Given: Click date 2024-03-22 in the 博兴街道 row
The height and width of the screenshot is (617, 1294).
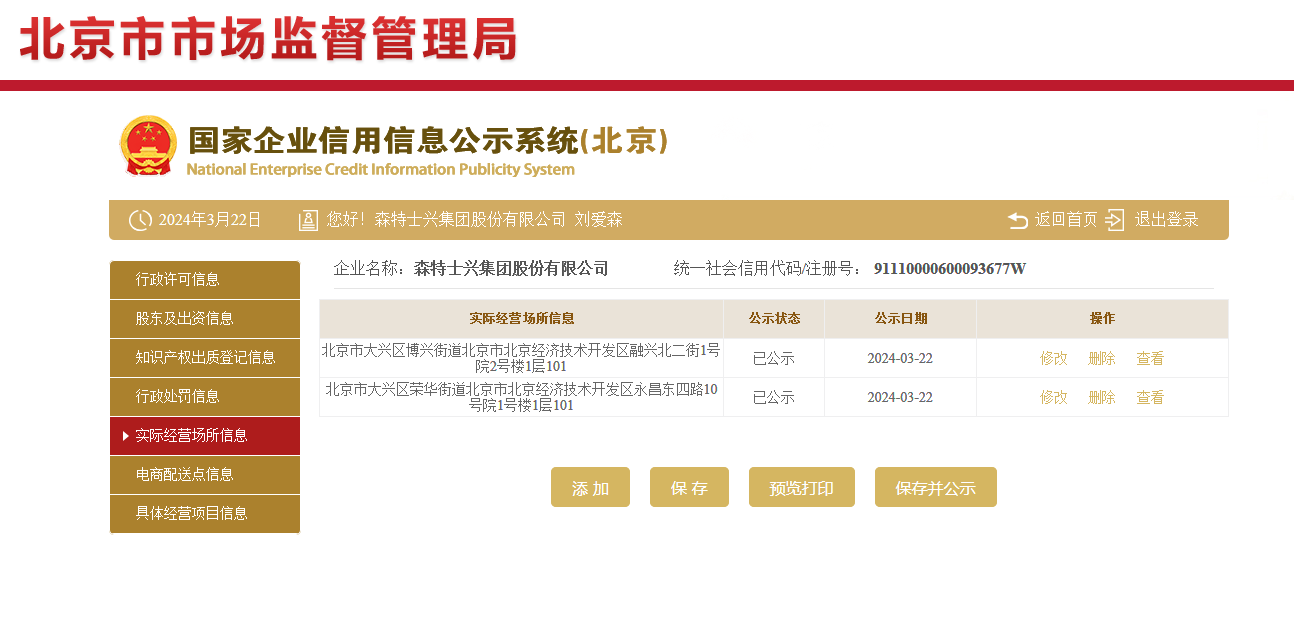Looking at the screenshot, I should click(900, 359).
